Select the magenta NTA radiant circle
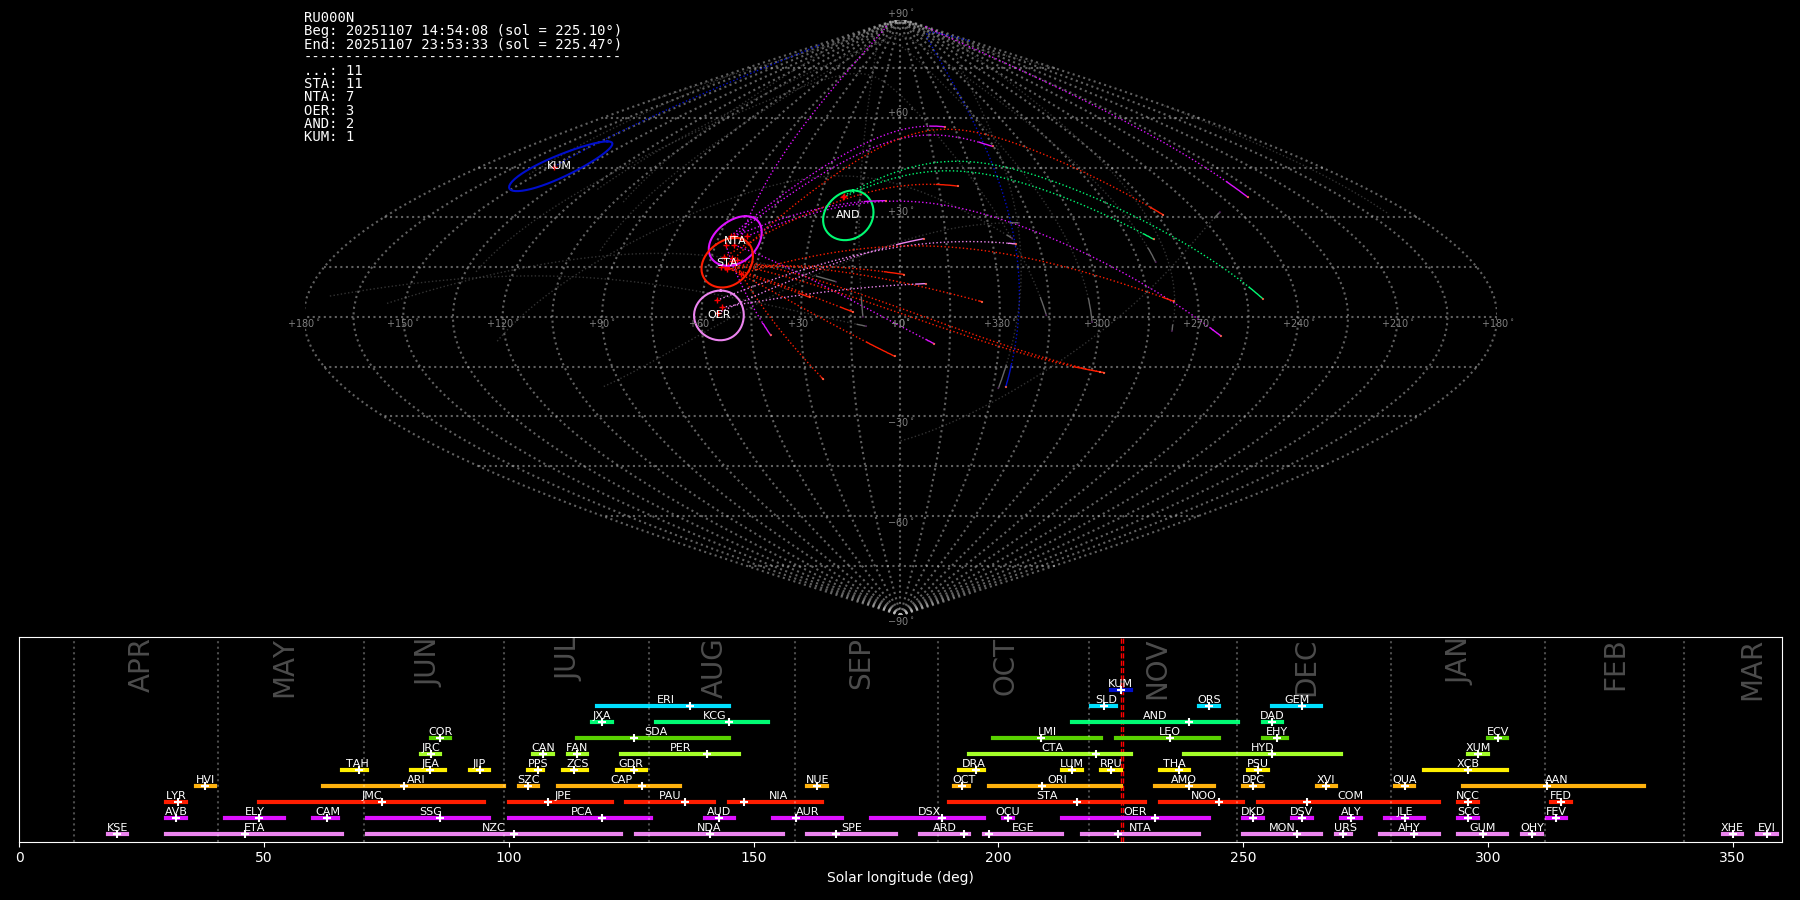 point(735,240)
